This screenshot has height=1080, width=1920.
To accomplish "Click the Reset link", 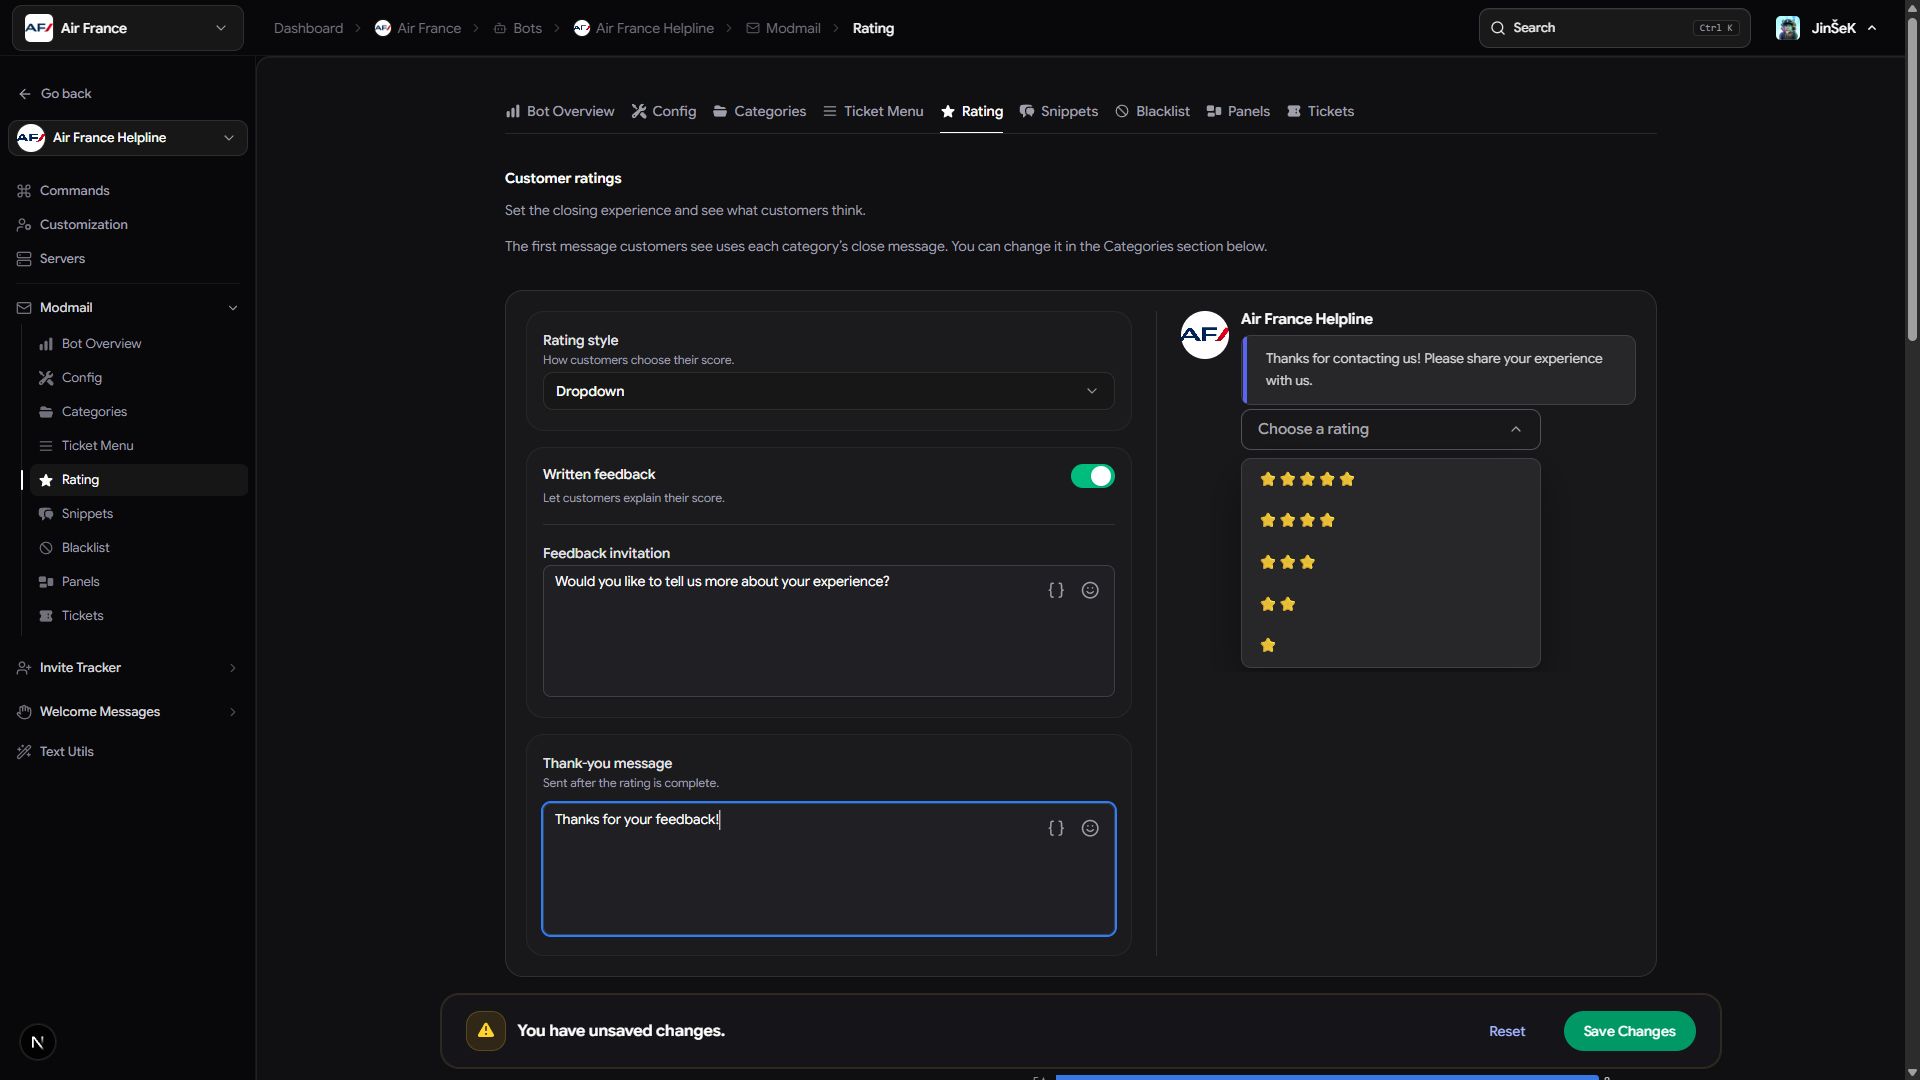I will click(x=1507, y=1032).
